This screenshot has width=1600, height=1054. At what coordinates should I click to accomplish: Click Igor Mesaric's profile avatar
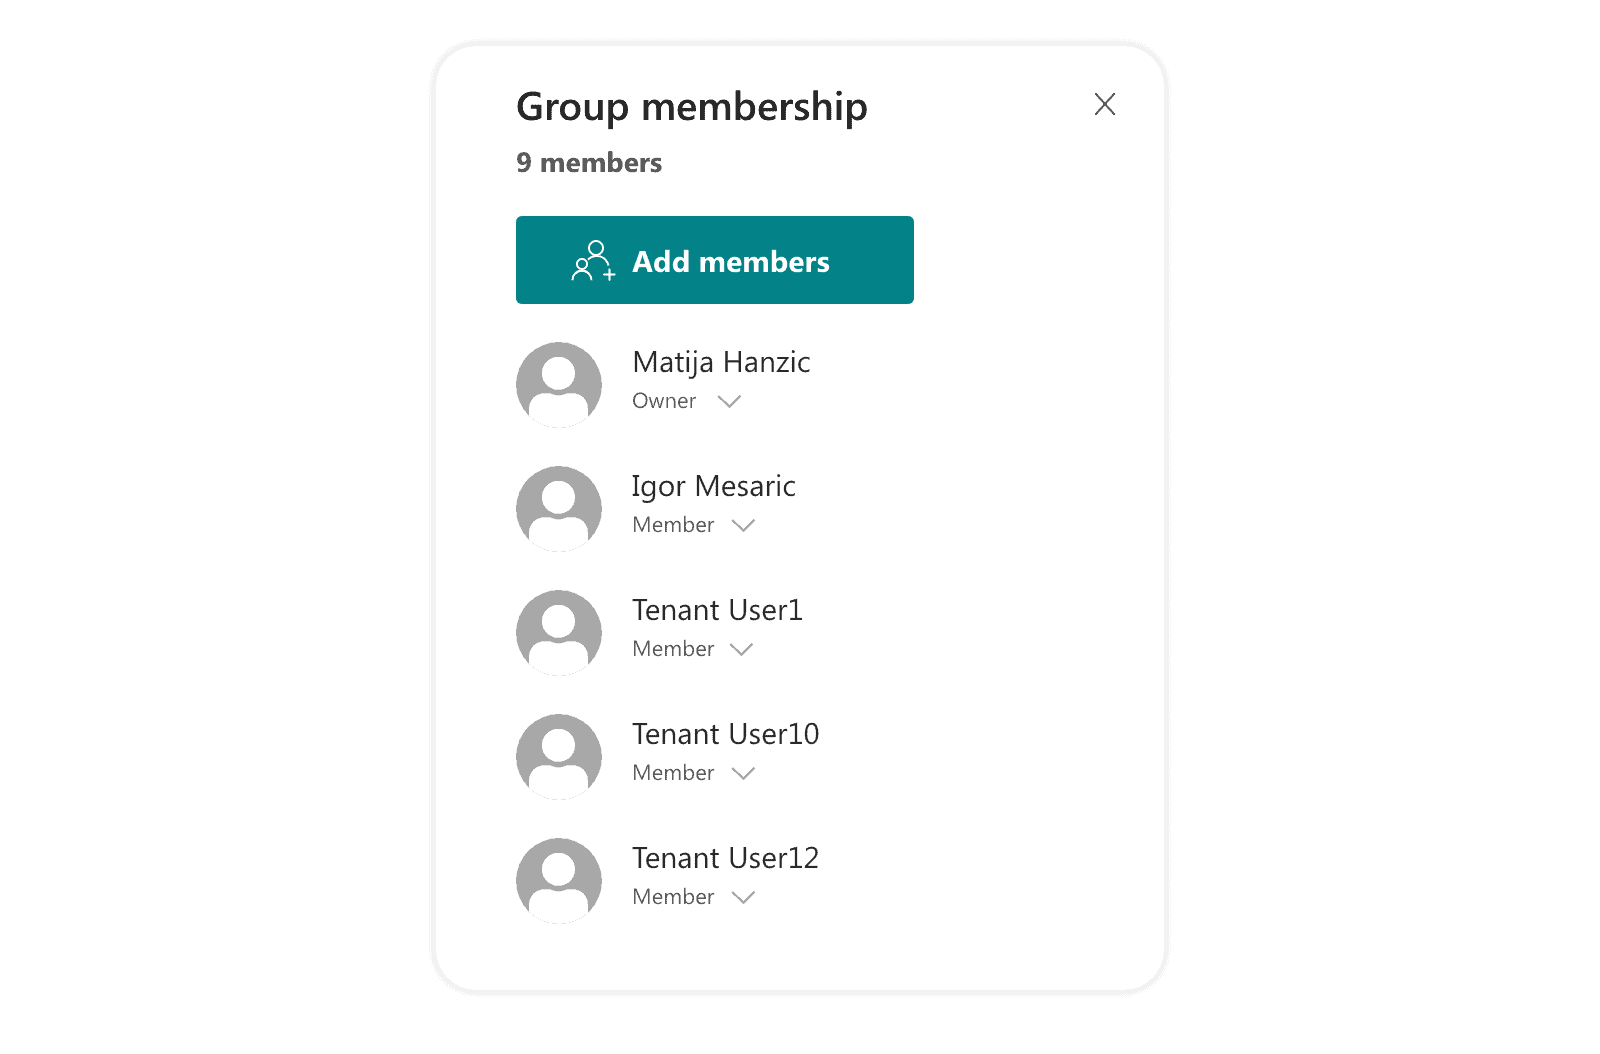point(558,508)
